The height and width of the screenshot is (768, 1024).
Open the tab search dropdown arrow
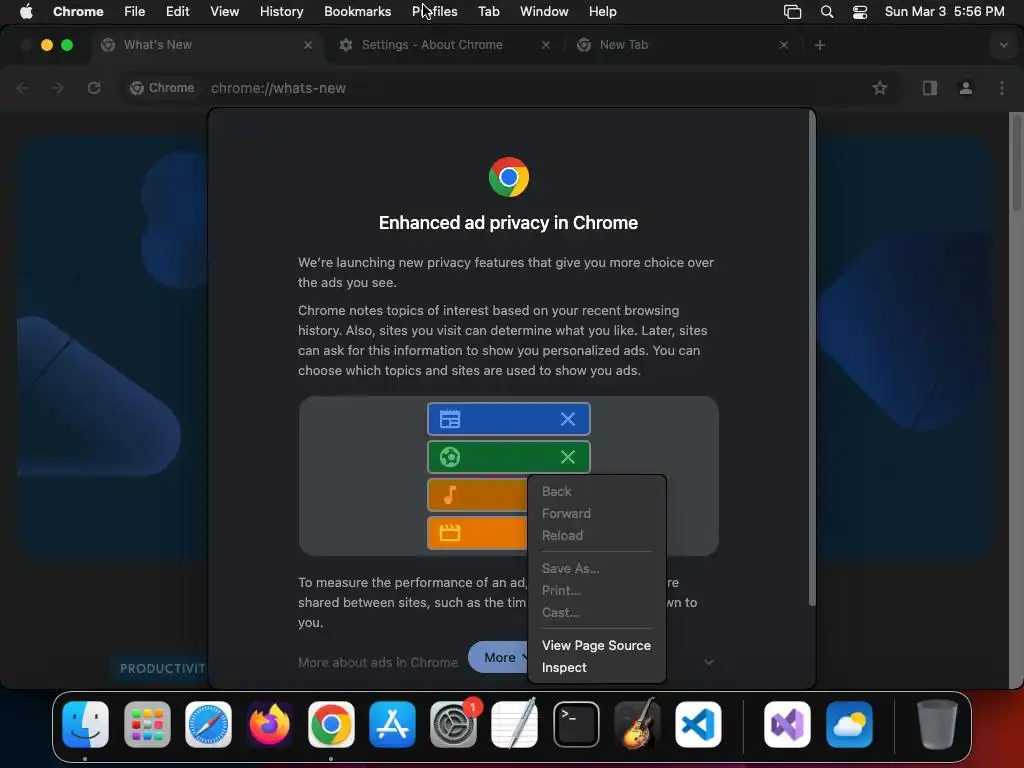pyautogui.click(x=1004, y=45)
